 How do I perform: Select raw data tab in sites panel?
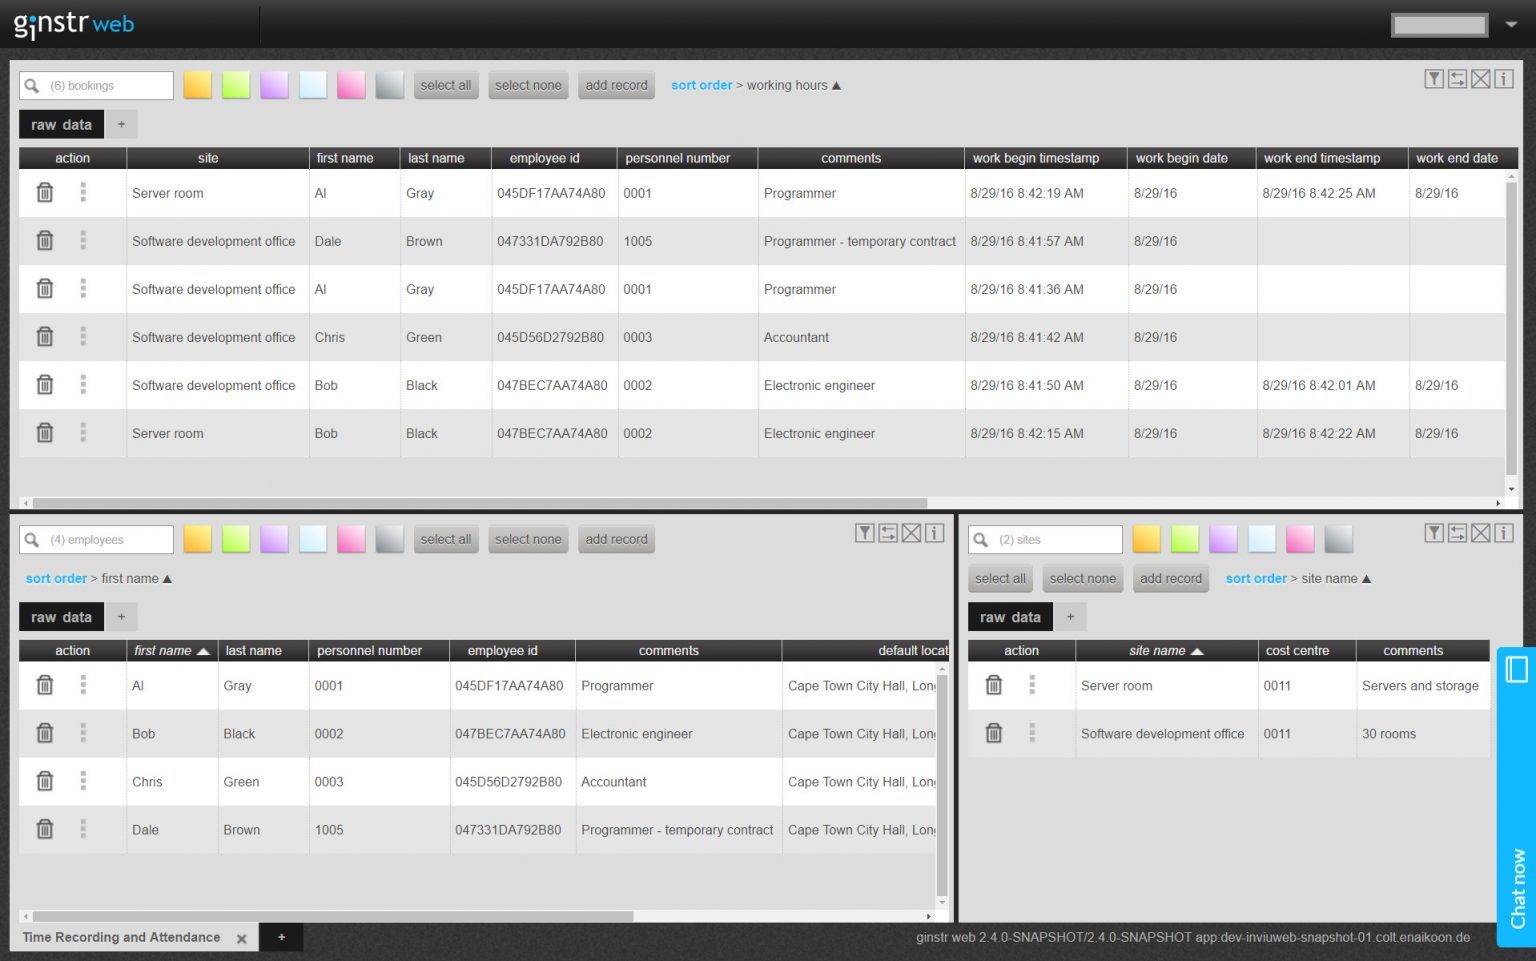(1010, 617)
